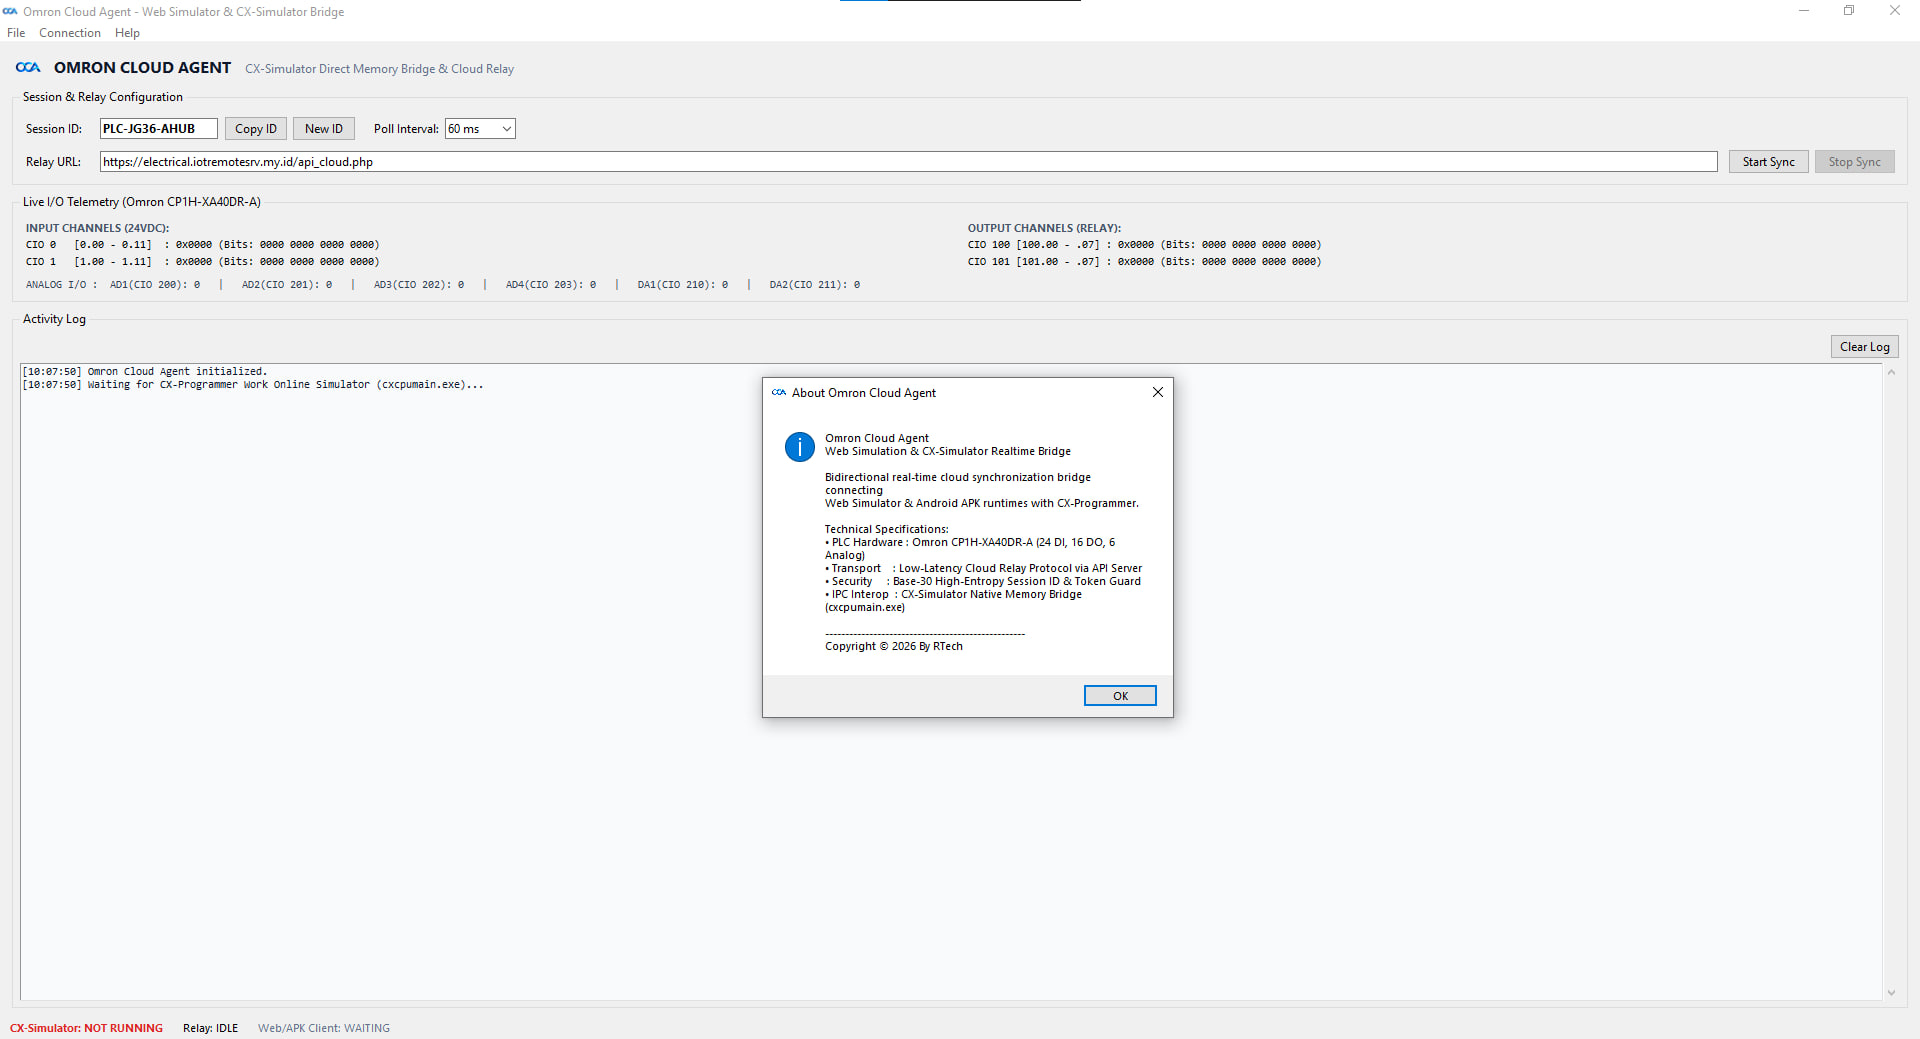
Task: Click the DA2(CIO 211) analog value
Action: tap(815, 285)
